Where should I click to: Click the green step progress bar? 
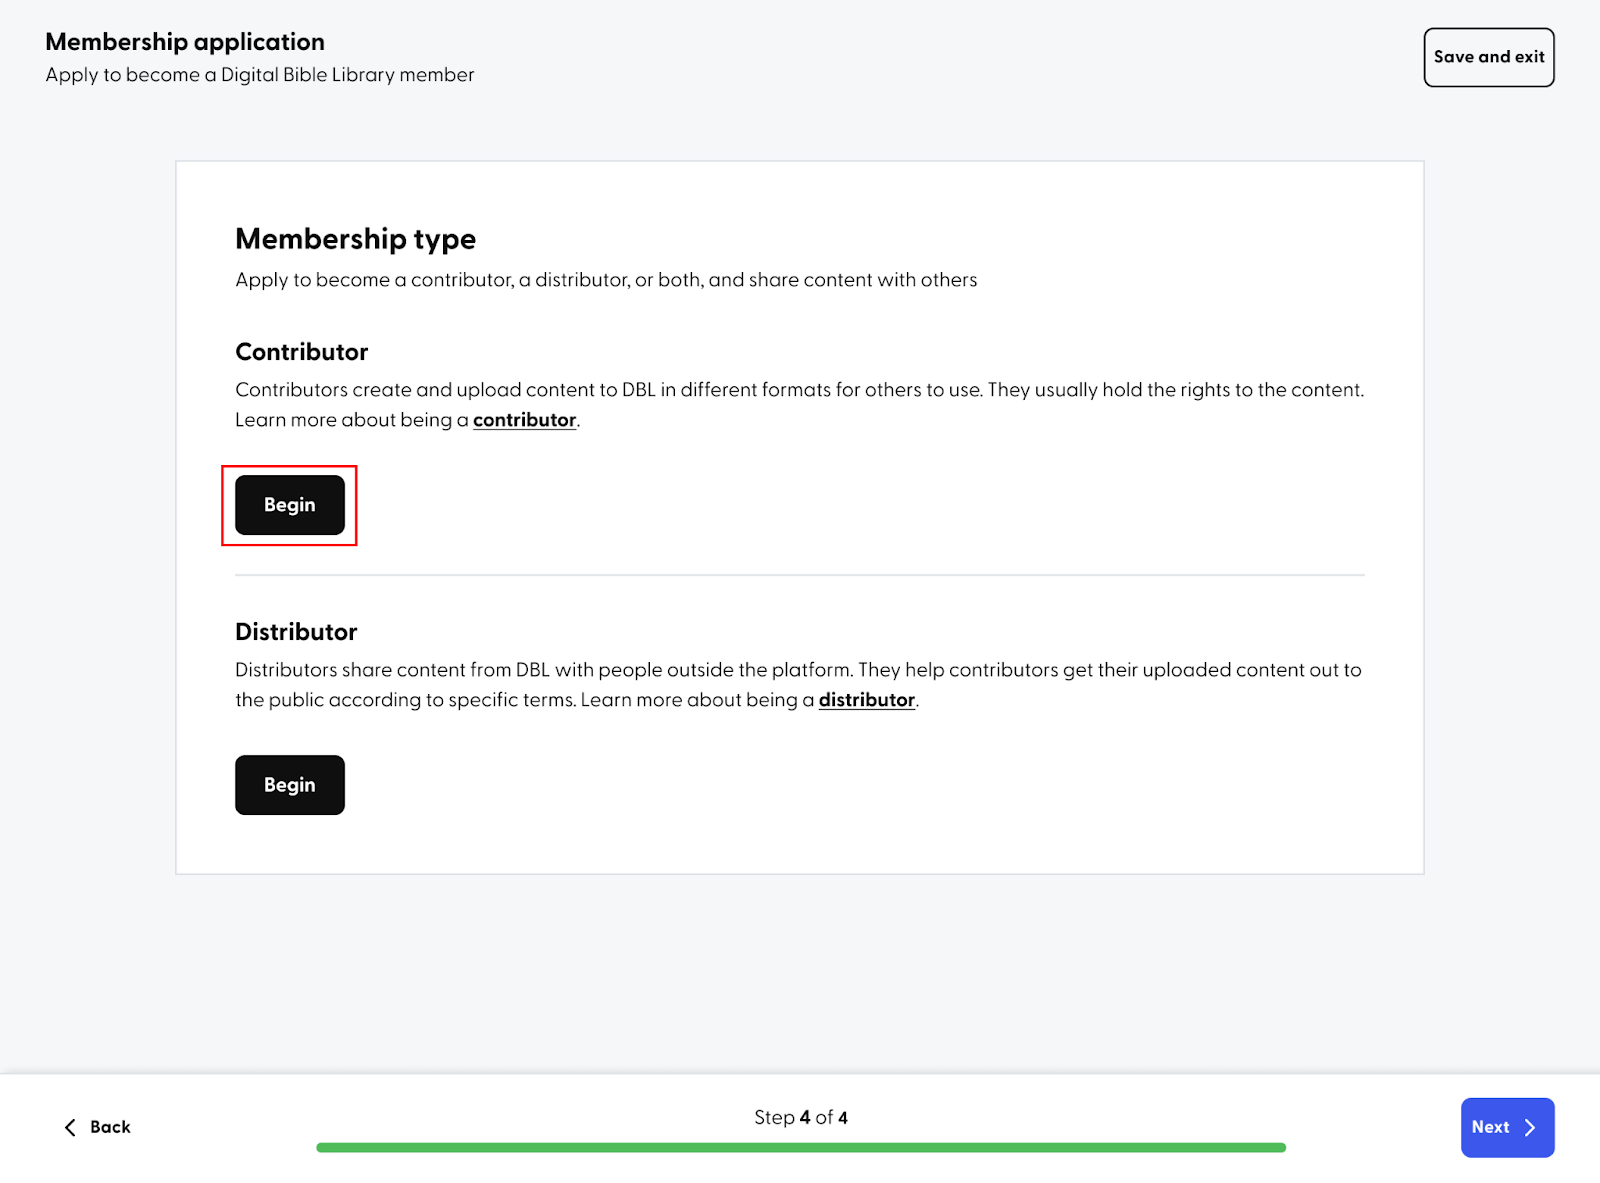(x=801, y=1148)
